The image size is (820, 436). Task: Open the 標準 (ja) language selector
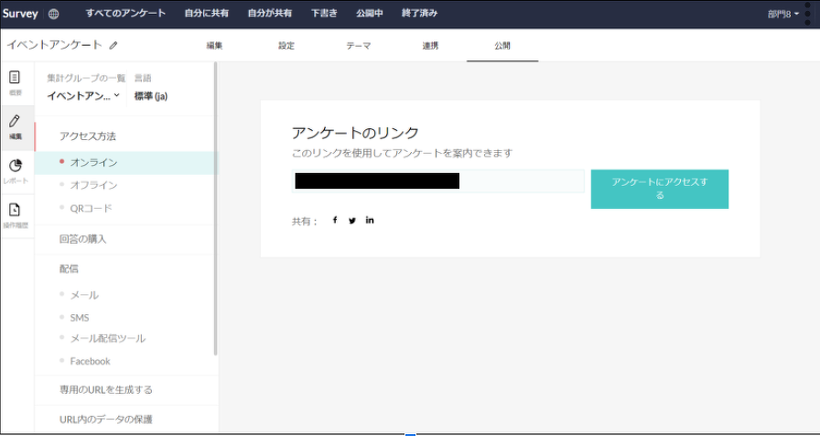coord(150,96)
